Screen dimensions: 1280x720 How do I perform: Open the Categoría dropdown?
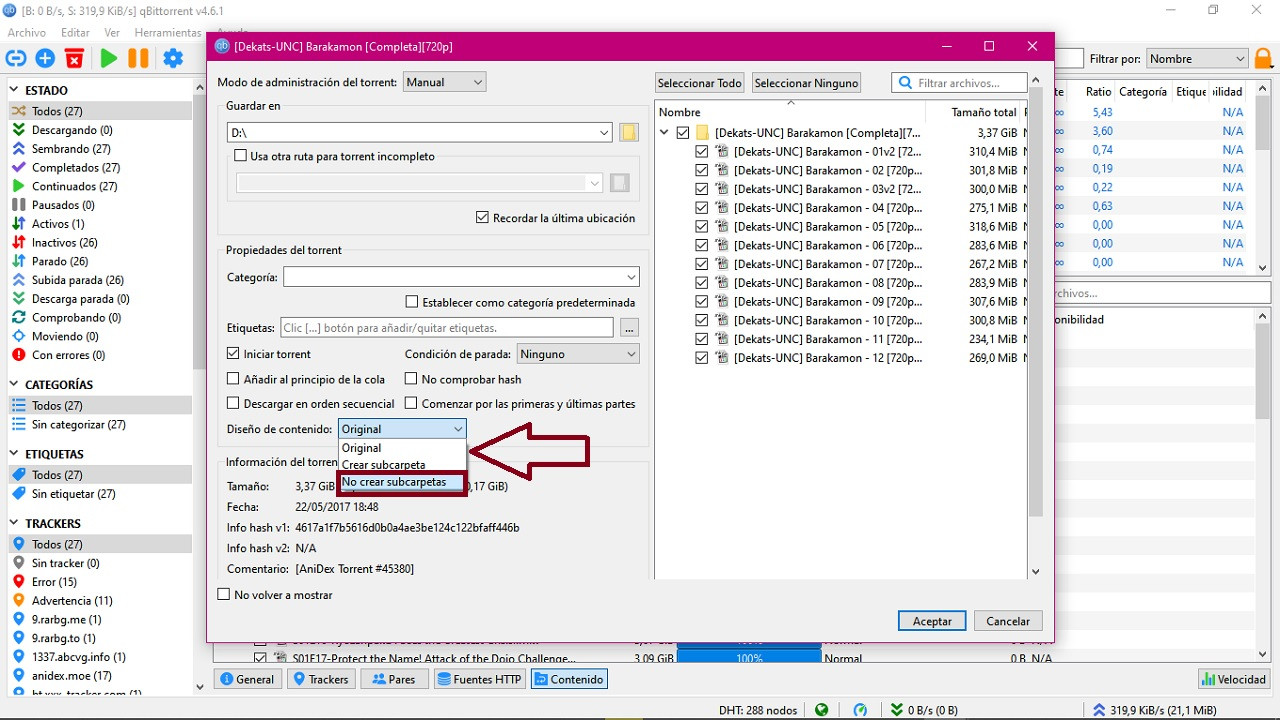[x=461, y=277]
